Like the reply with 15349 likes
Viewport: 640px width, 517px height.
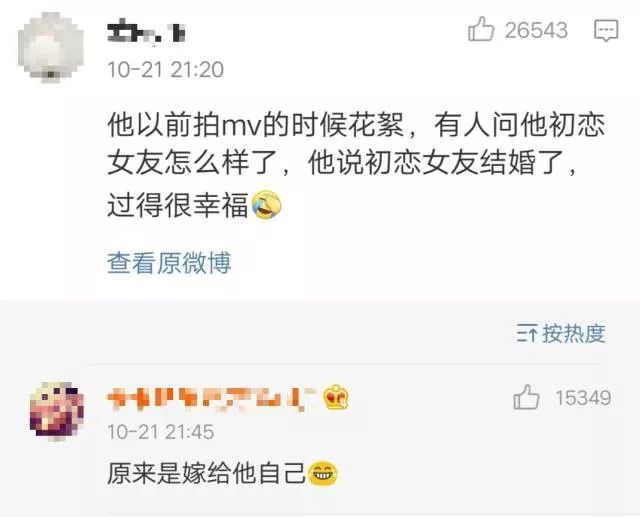(526, 397)
